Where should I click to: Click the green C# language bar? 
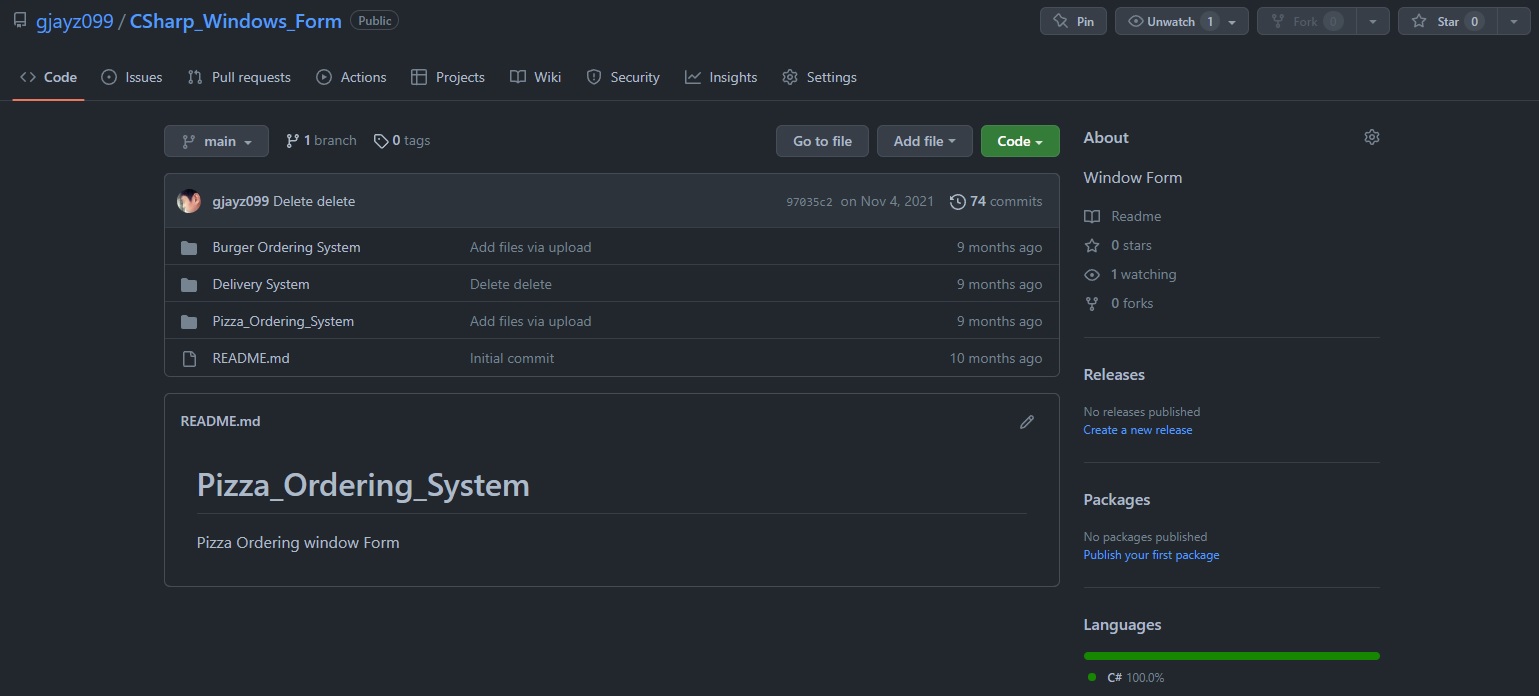pyautogui.click(x=1231, y=656)
